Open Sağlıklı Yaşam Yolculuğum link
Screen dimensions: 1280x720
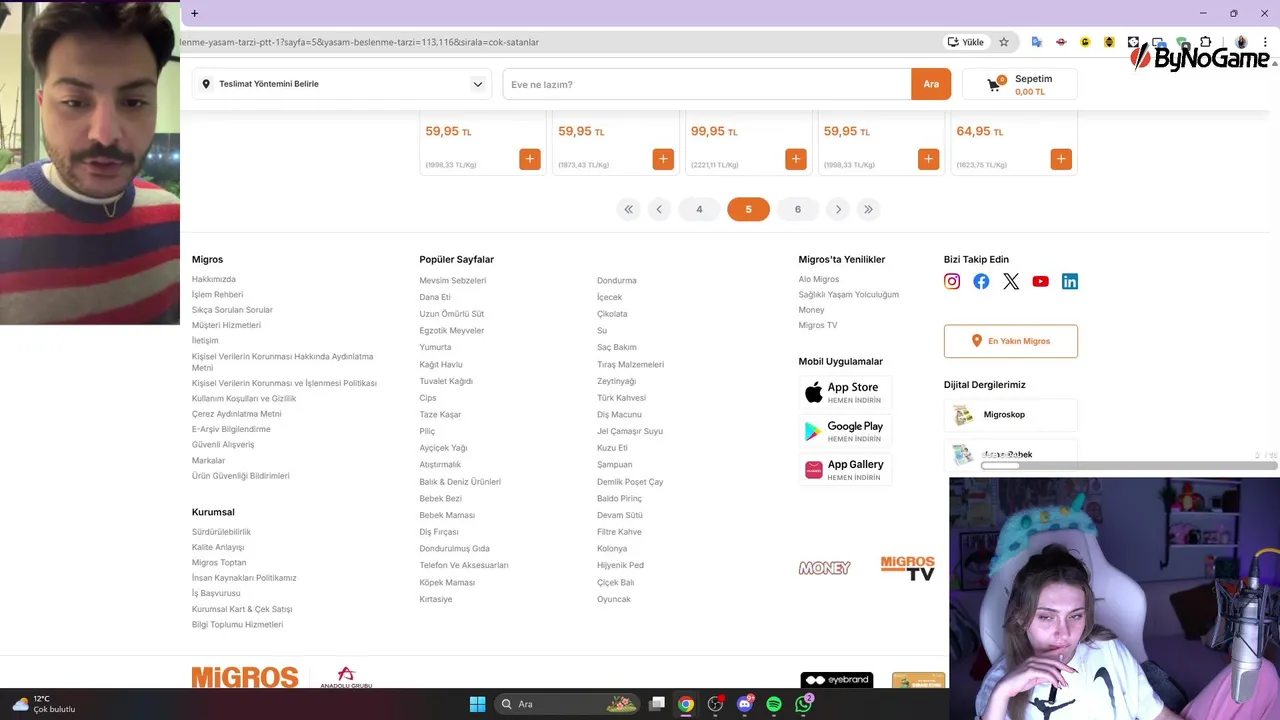point(849,295)
